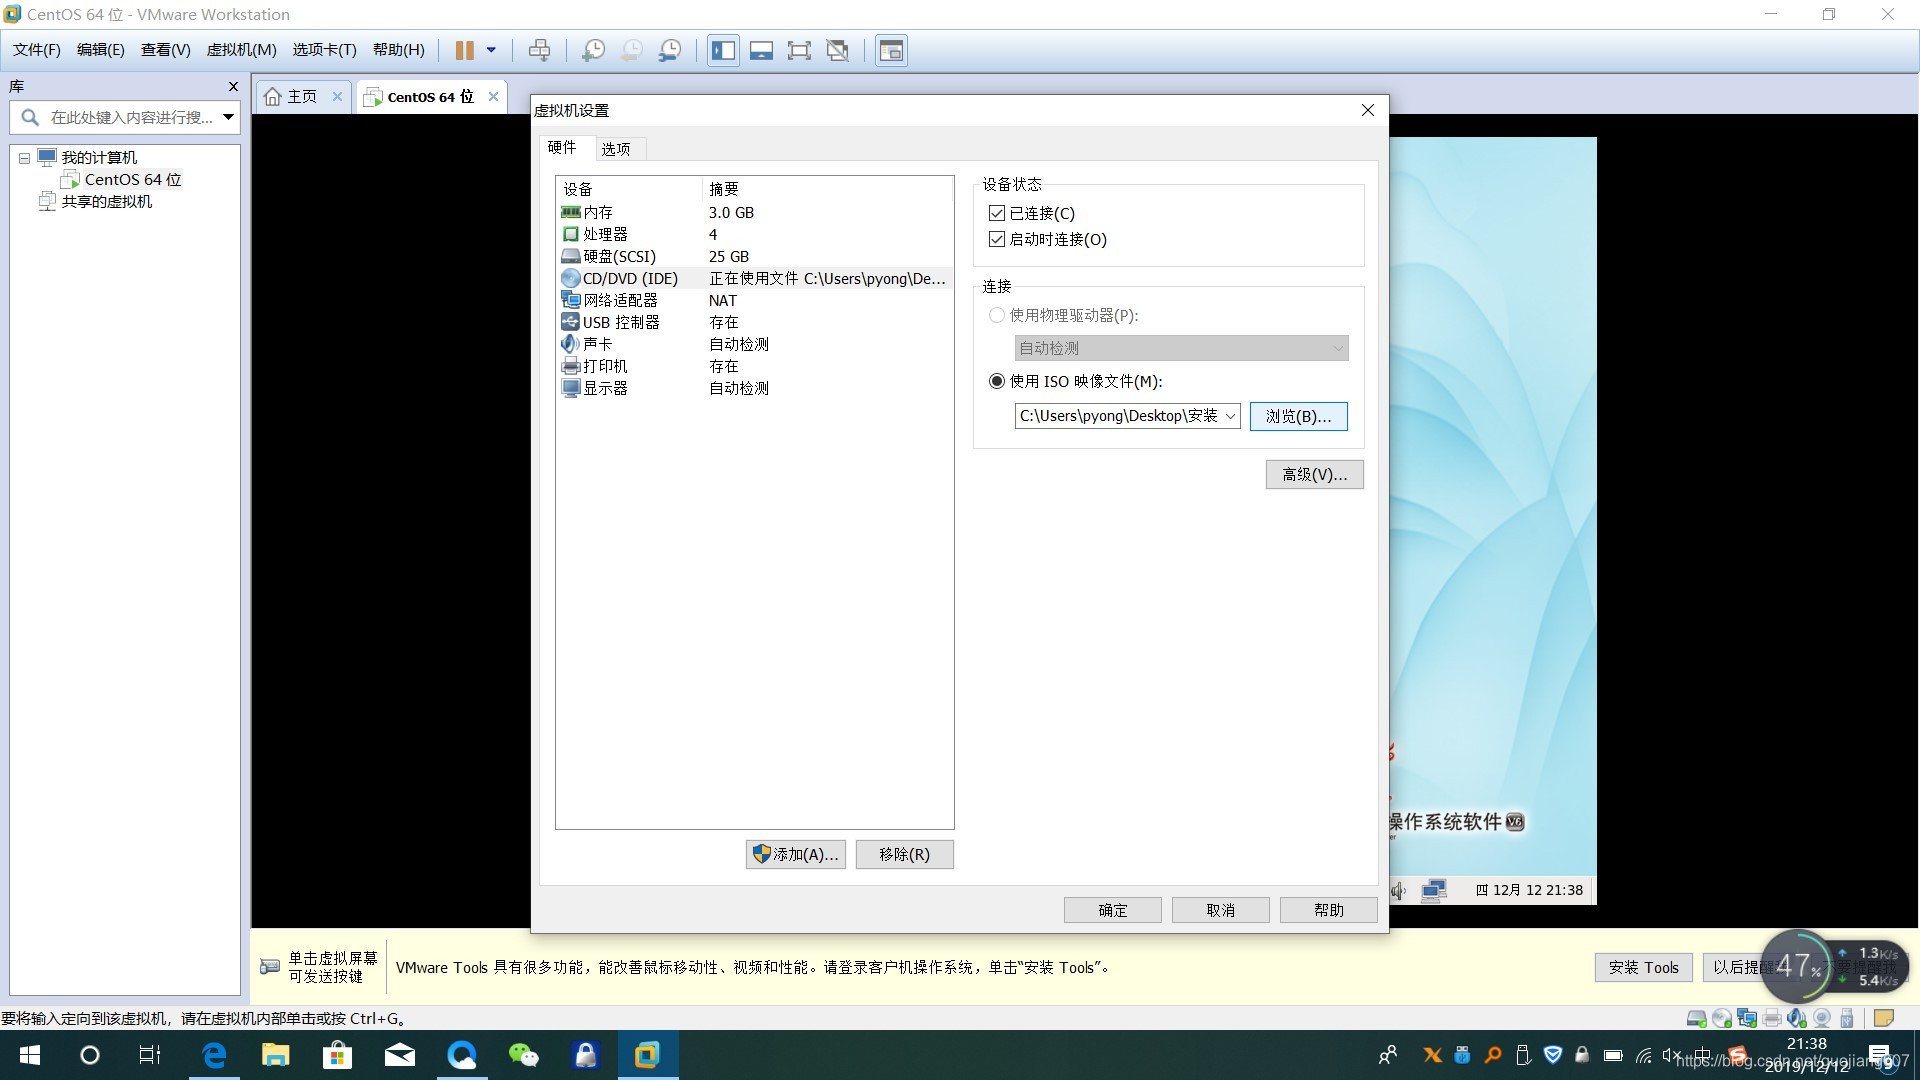Select the 显示器 device row

coord(754,389)
